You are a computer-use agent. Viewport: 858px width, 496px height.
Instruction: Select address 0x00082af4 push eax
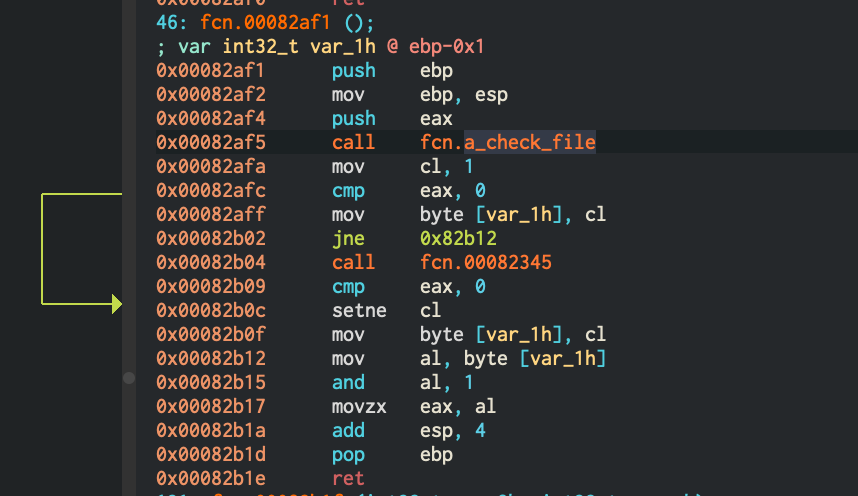click(x=210, y=119)
